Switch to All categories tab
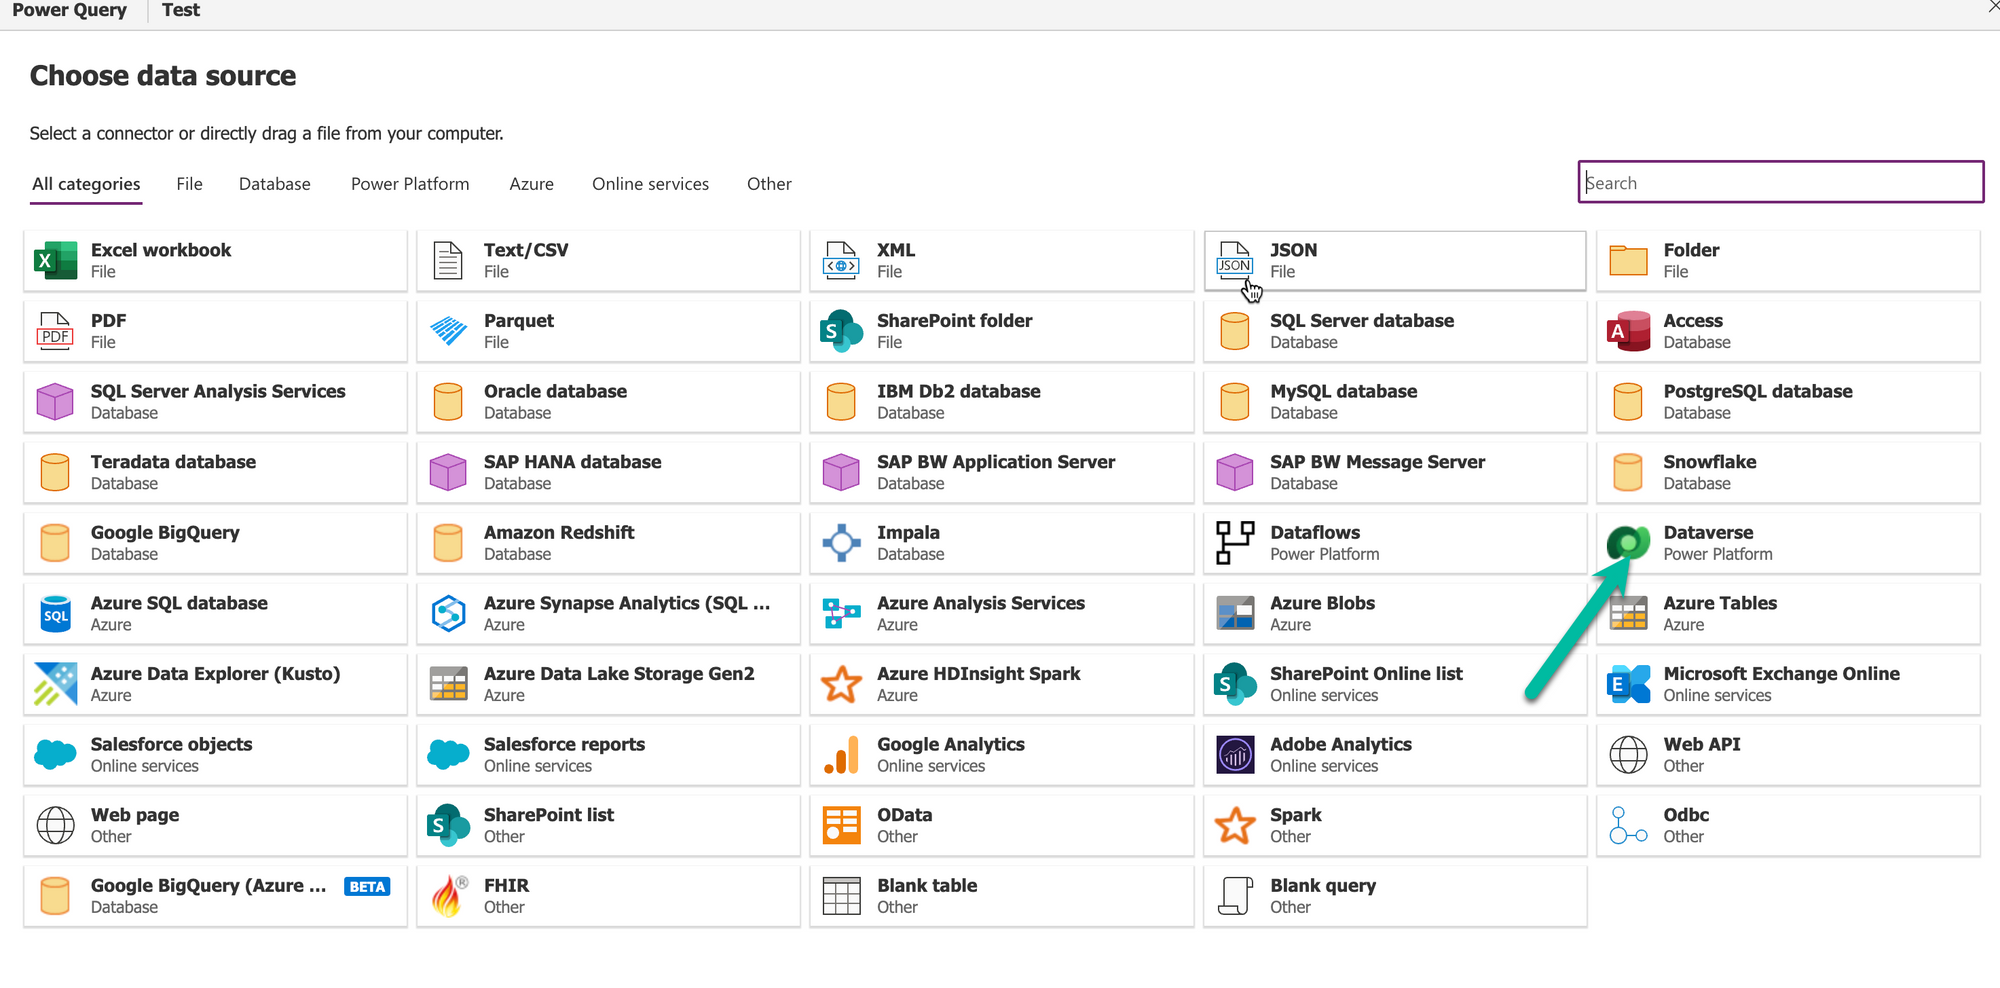Viewport: 2000px width, 988px height. point(86,184)
